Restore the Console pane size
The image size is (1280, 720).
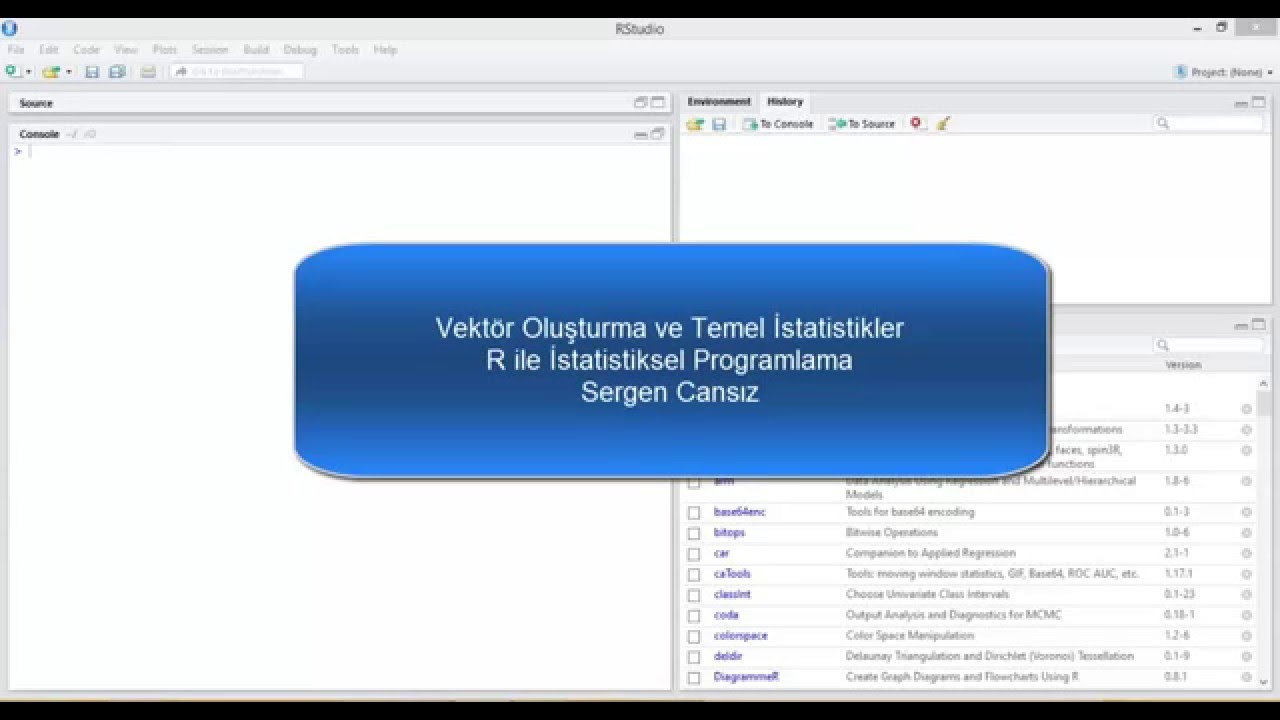[658, 134]
